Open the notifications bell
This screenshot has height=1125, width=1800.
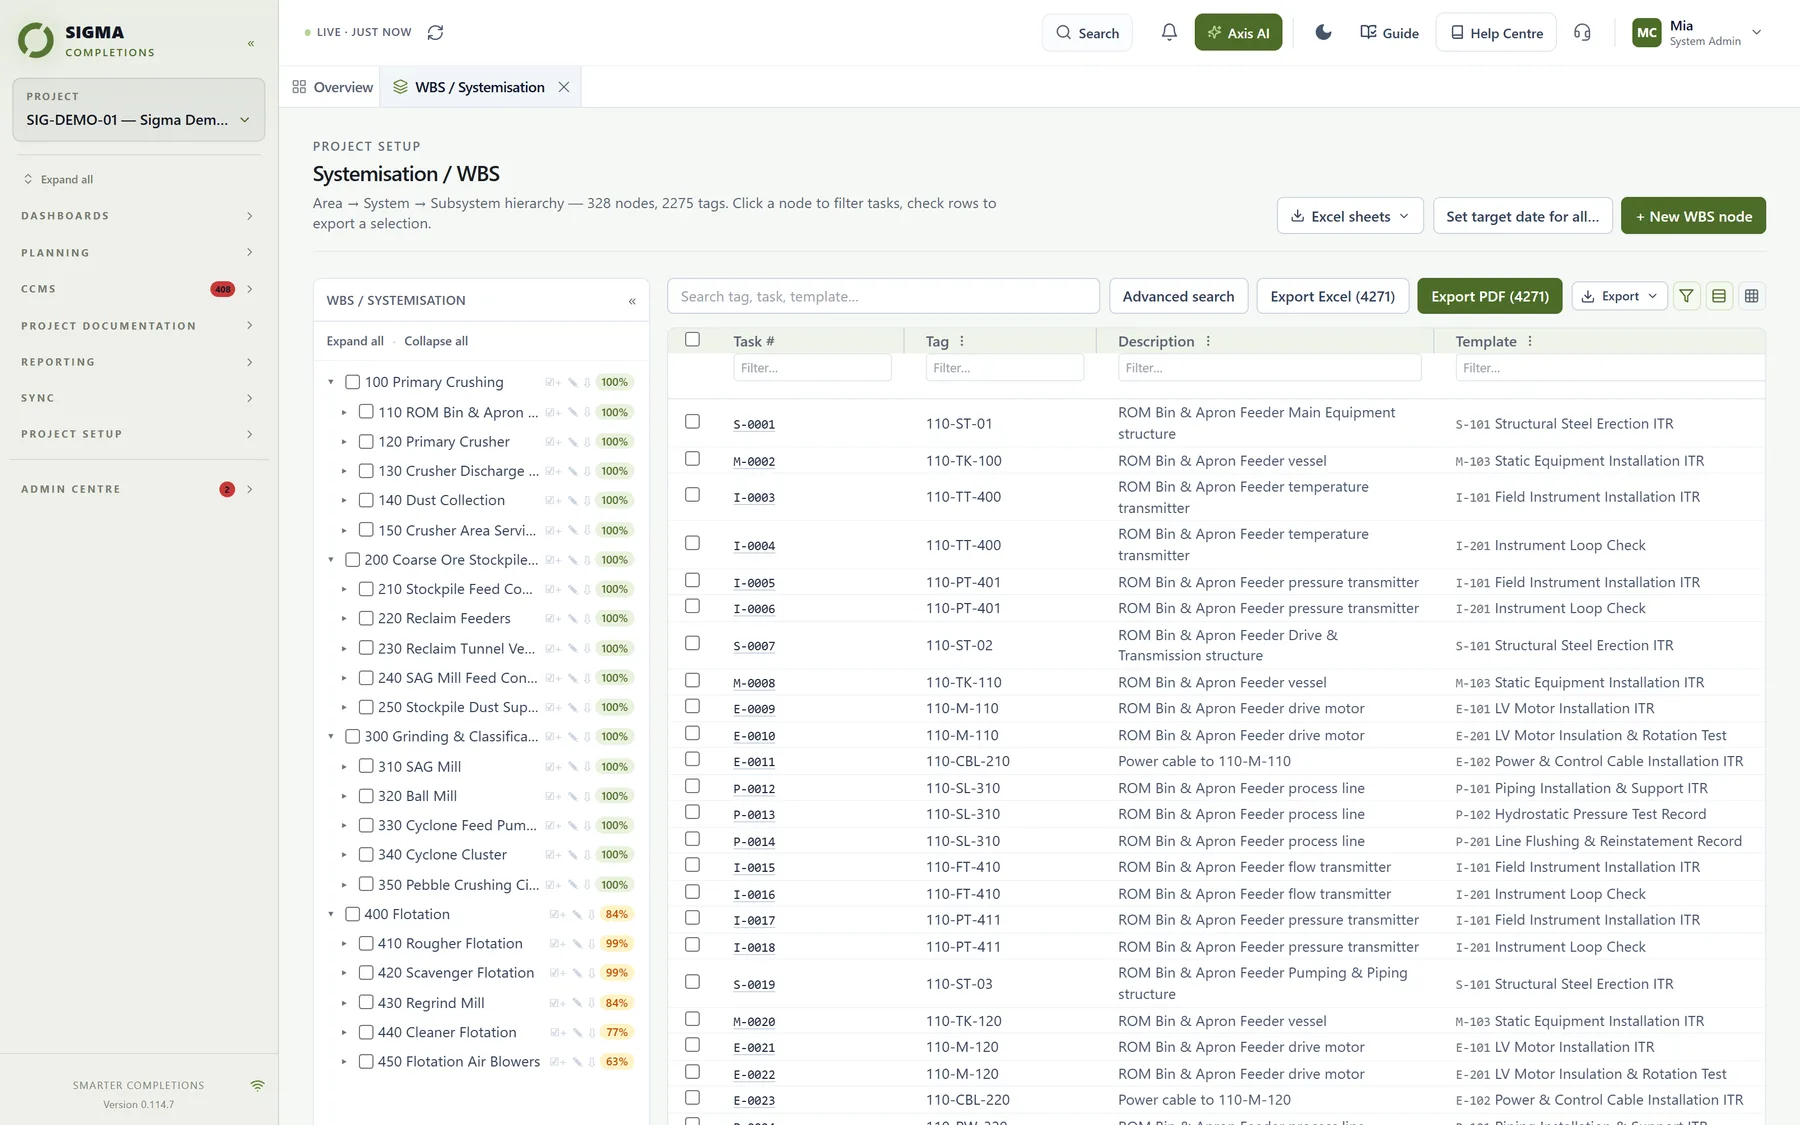(1169, 32)
